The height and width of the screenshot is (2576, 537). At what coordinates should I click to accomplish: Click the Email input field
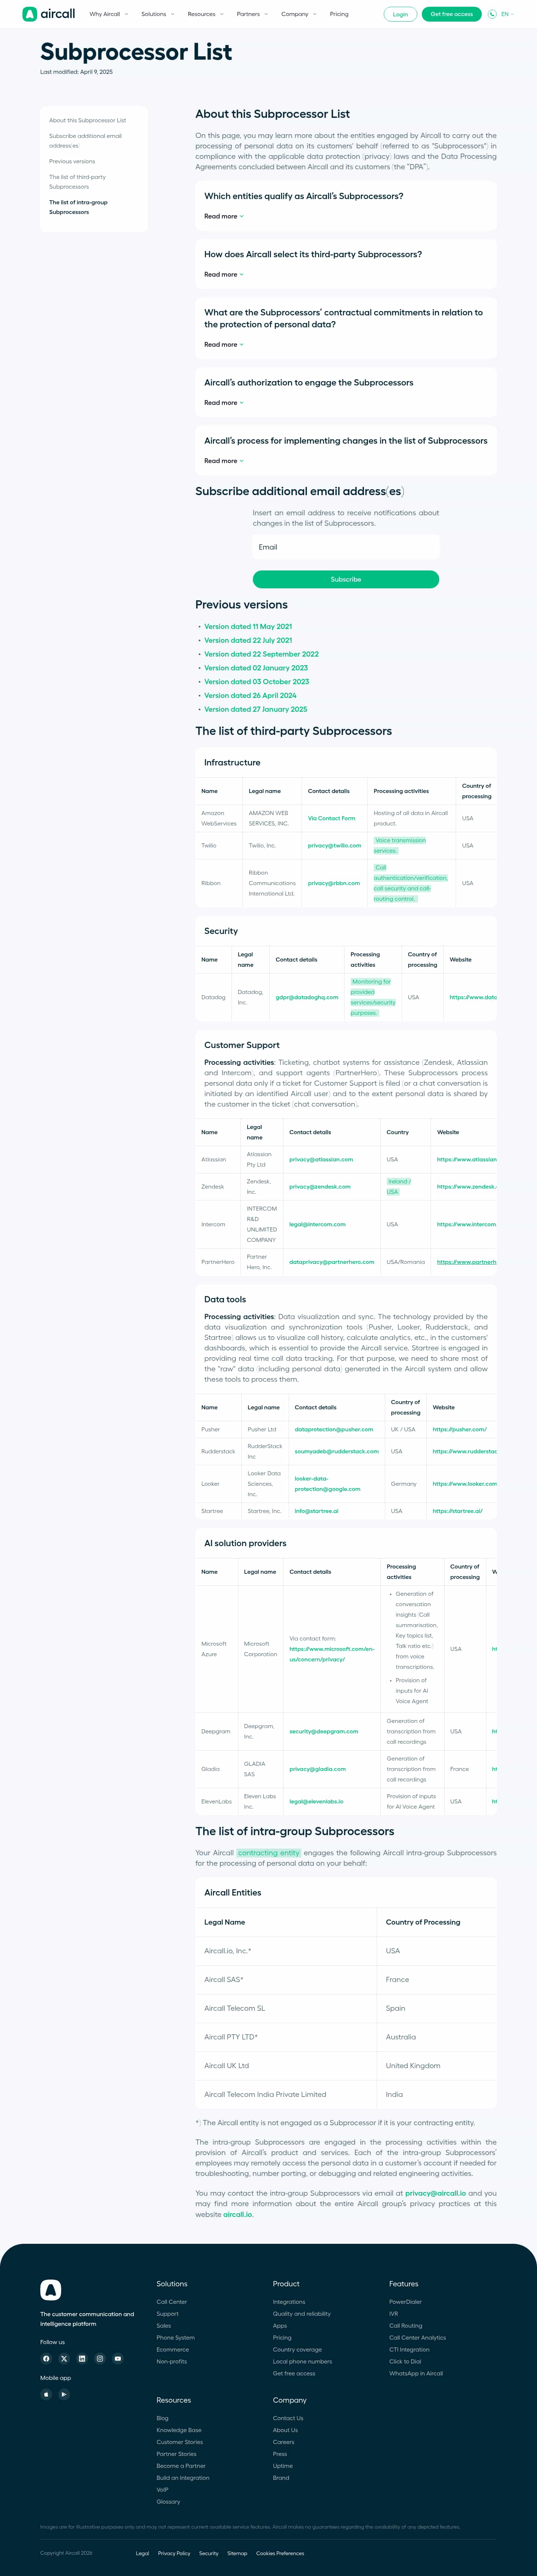(345, 547)
